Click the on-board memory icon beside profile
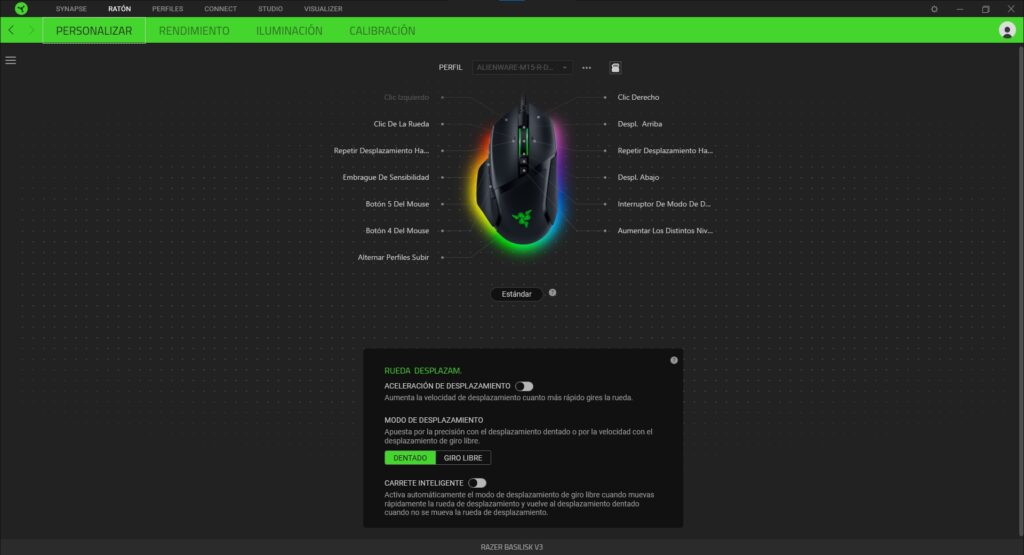The width and height of the screenshot is (1024, 555). point(615,68)
